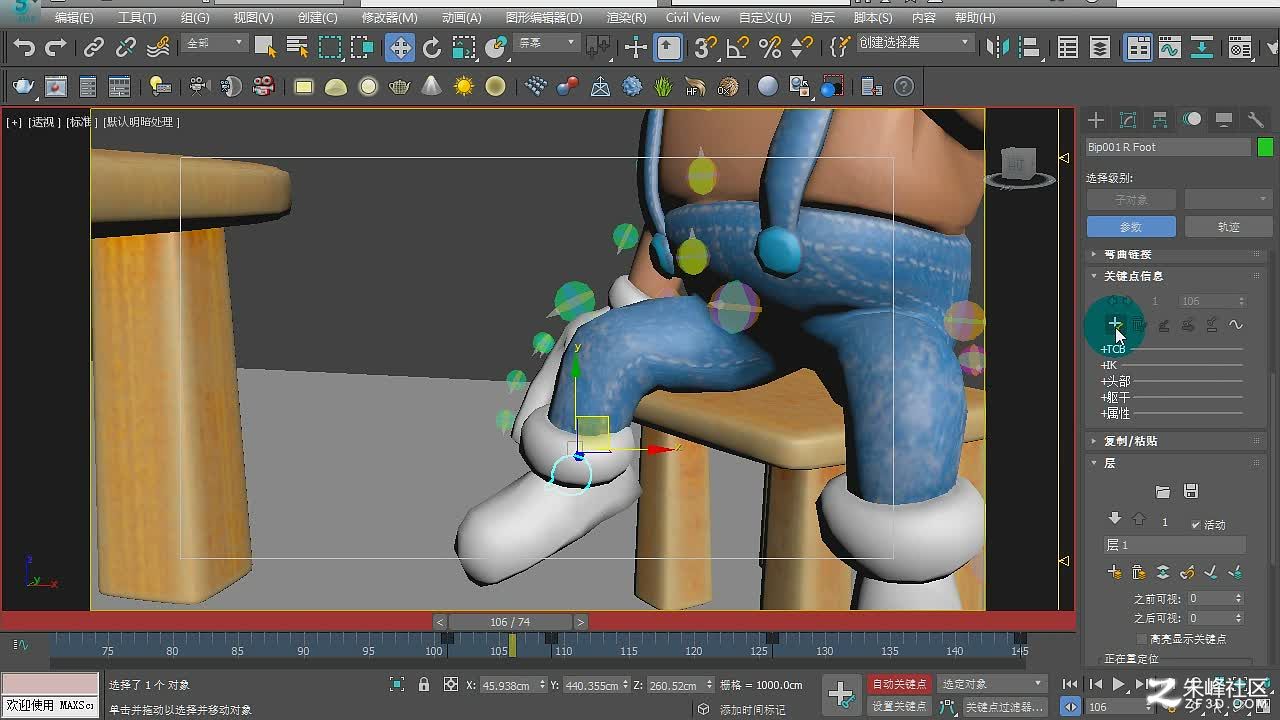Open the Select by Name list
The width and height of the screenshot is (1280, 720).
(297, 47)
